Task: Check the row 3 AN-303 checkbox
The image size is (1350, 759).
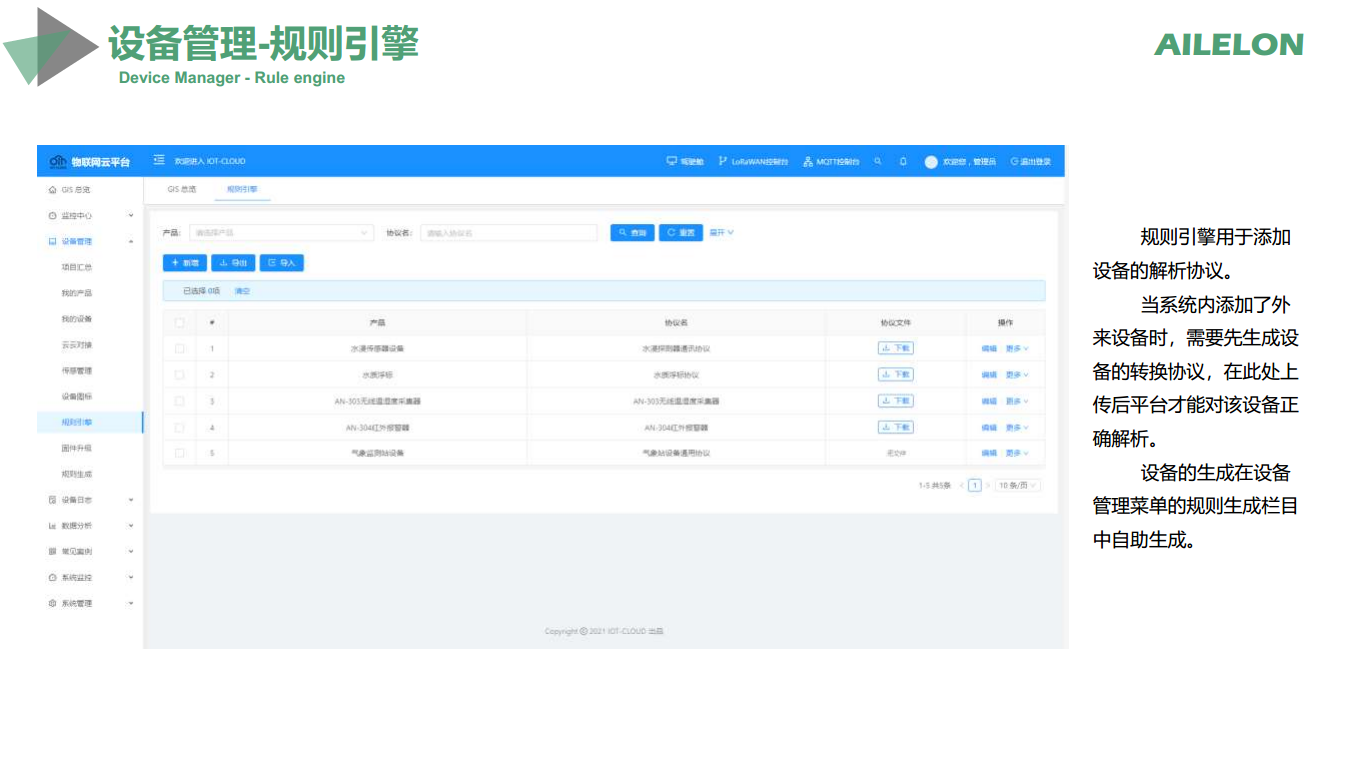Action: pos(180,400)
